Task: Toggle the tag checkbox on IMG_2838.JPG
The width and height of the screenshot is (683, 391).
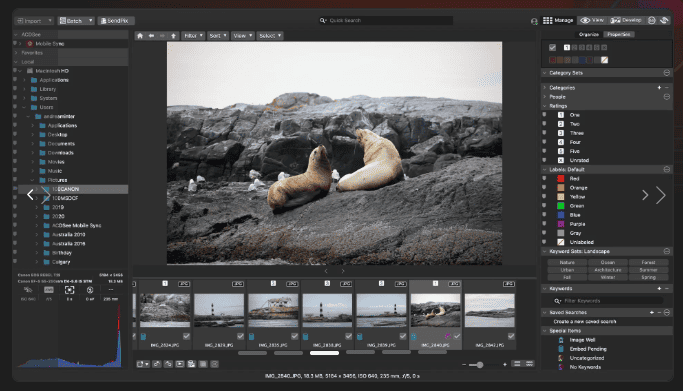Action: (348, 336)
